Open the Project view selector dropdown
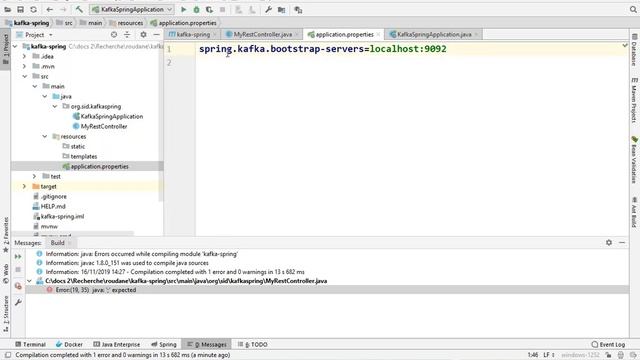This screenshot has height=360, width=640. (x=51, y=35)
